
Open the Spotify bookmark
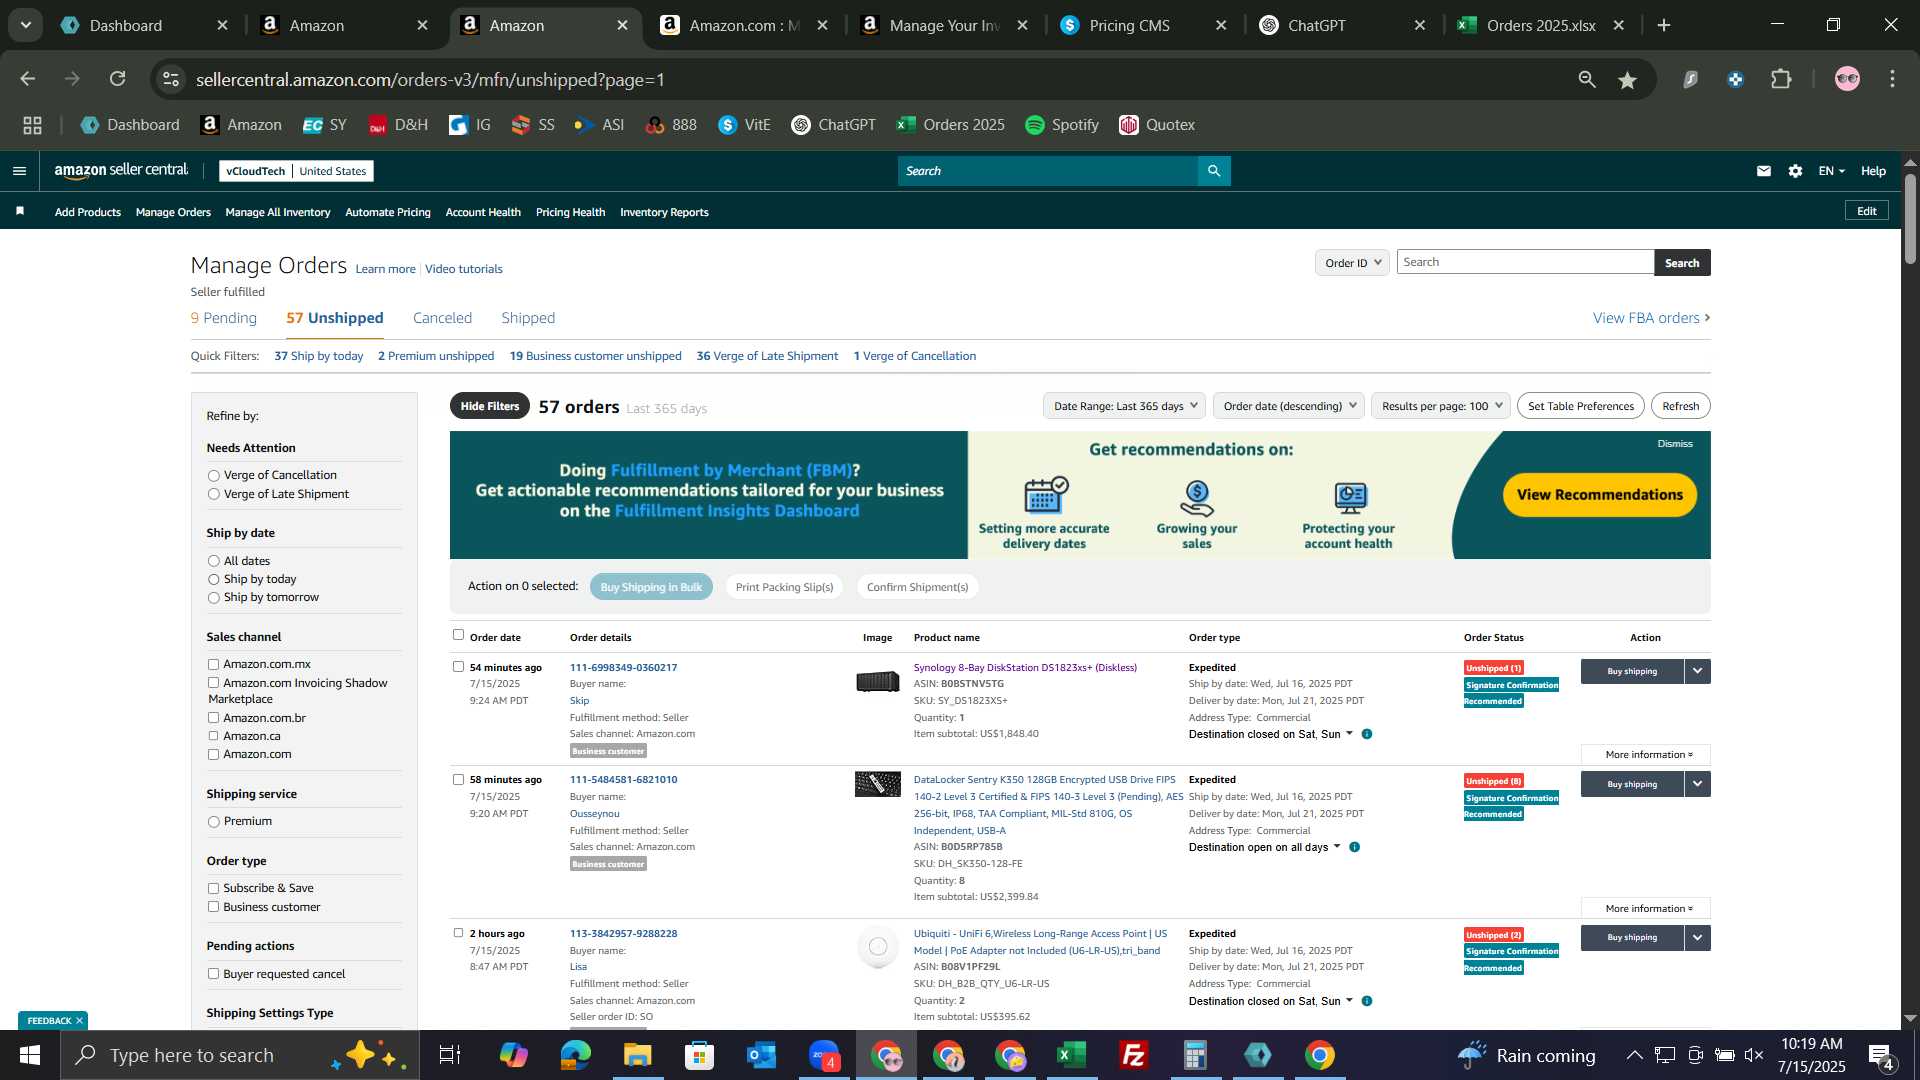1062,125
